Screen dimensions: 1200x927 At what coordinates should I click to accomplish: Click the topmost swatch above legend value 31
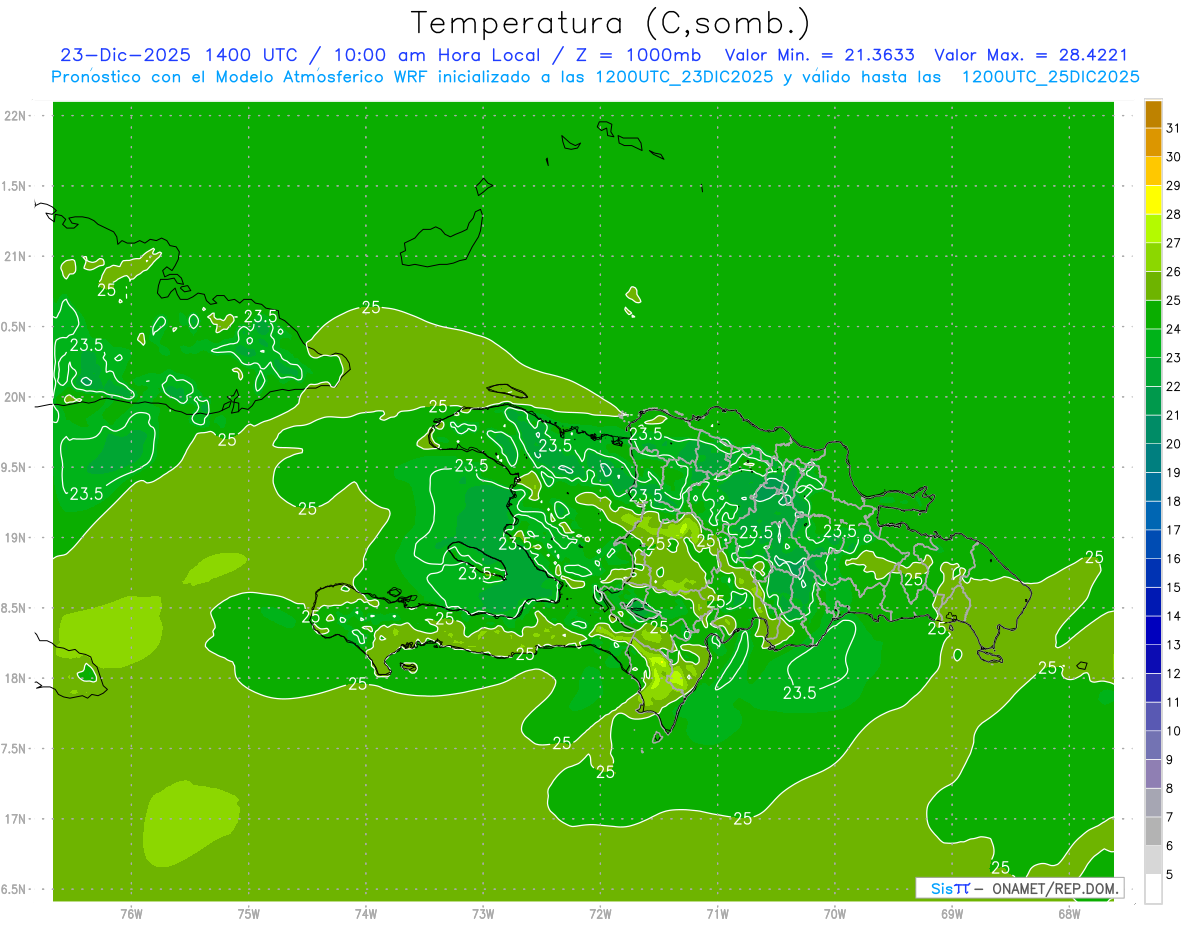click(1153, 114)
